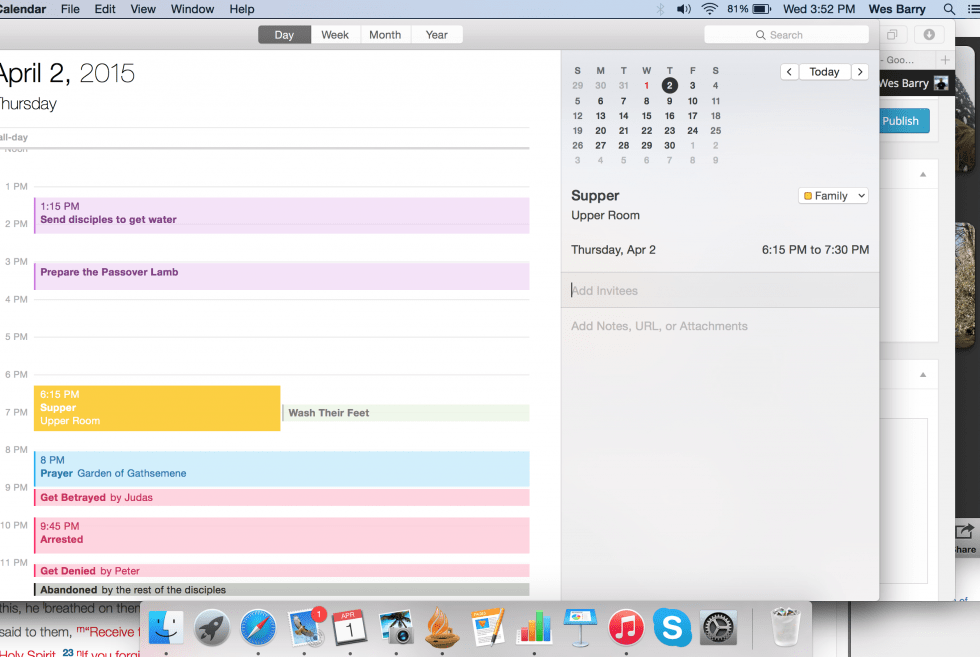Open the Window menu

(x=192, y=9)
